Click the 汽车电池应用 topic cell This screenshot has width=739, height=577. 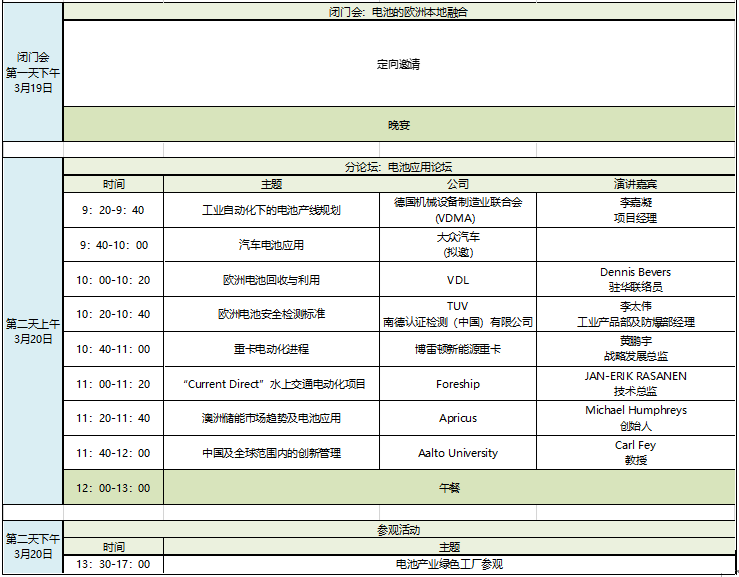[x=271, y=245]
